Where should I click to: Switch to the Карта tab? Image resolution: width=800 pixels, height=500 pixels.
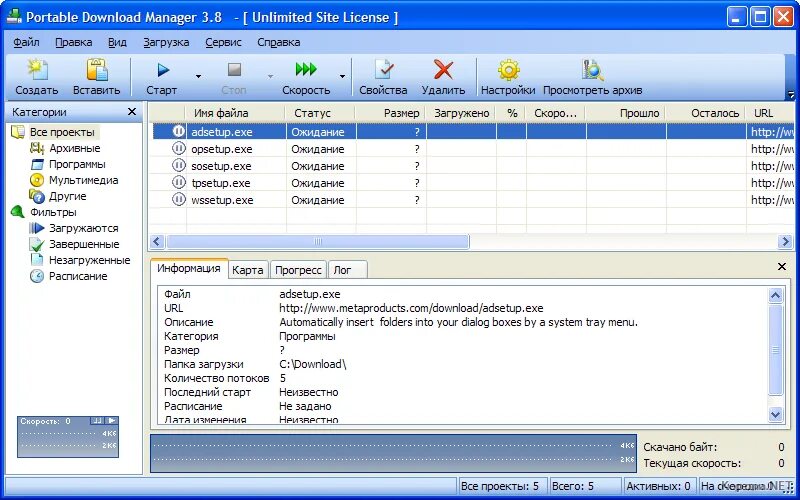click(247, 270)
